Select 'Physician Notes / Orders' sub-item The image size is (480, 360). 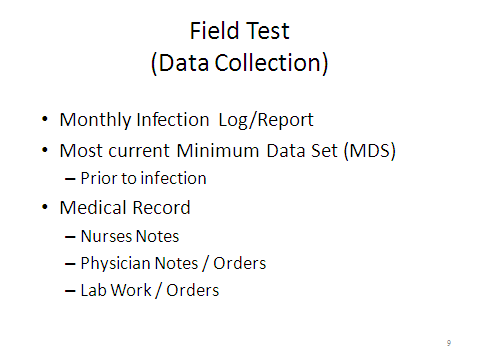click(173, 263)
